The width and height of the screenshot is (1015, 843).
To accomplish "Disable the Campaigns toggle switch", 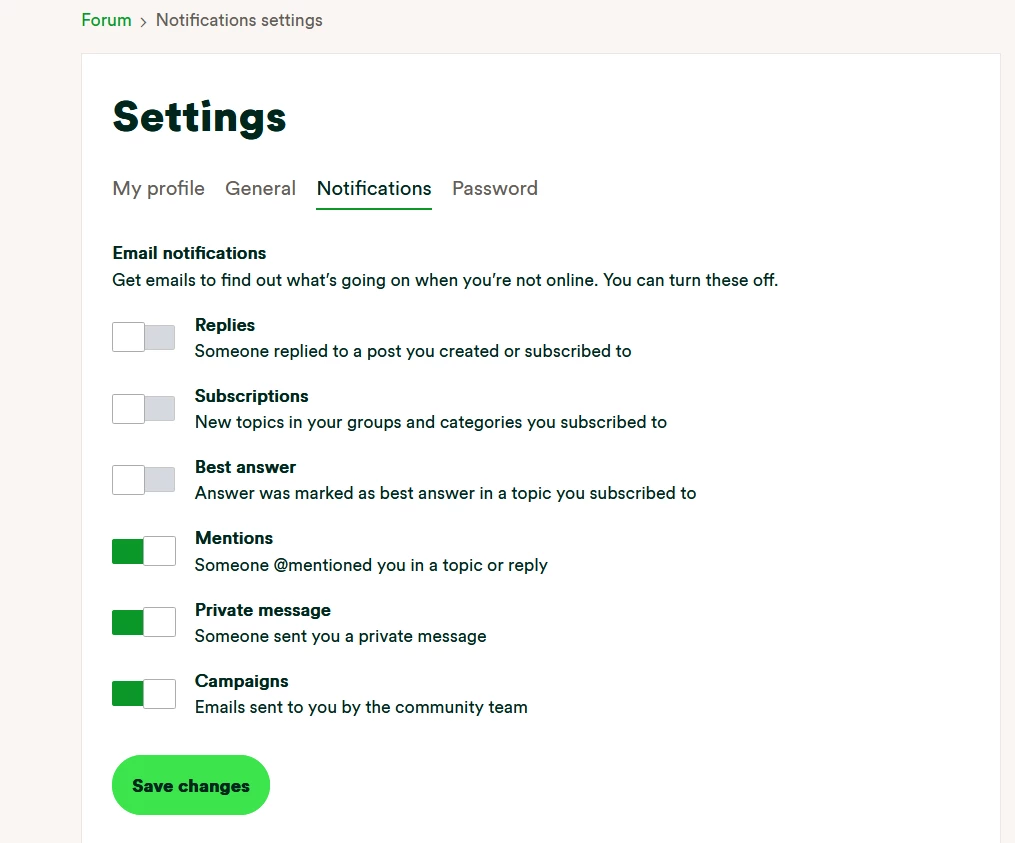I will pos(143,693).
